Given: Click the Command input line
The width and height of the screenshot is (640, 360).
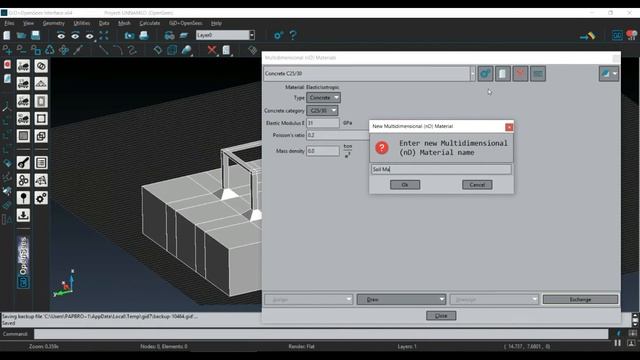Looking at the screenshot, I should tap(321, 334).
